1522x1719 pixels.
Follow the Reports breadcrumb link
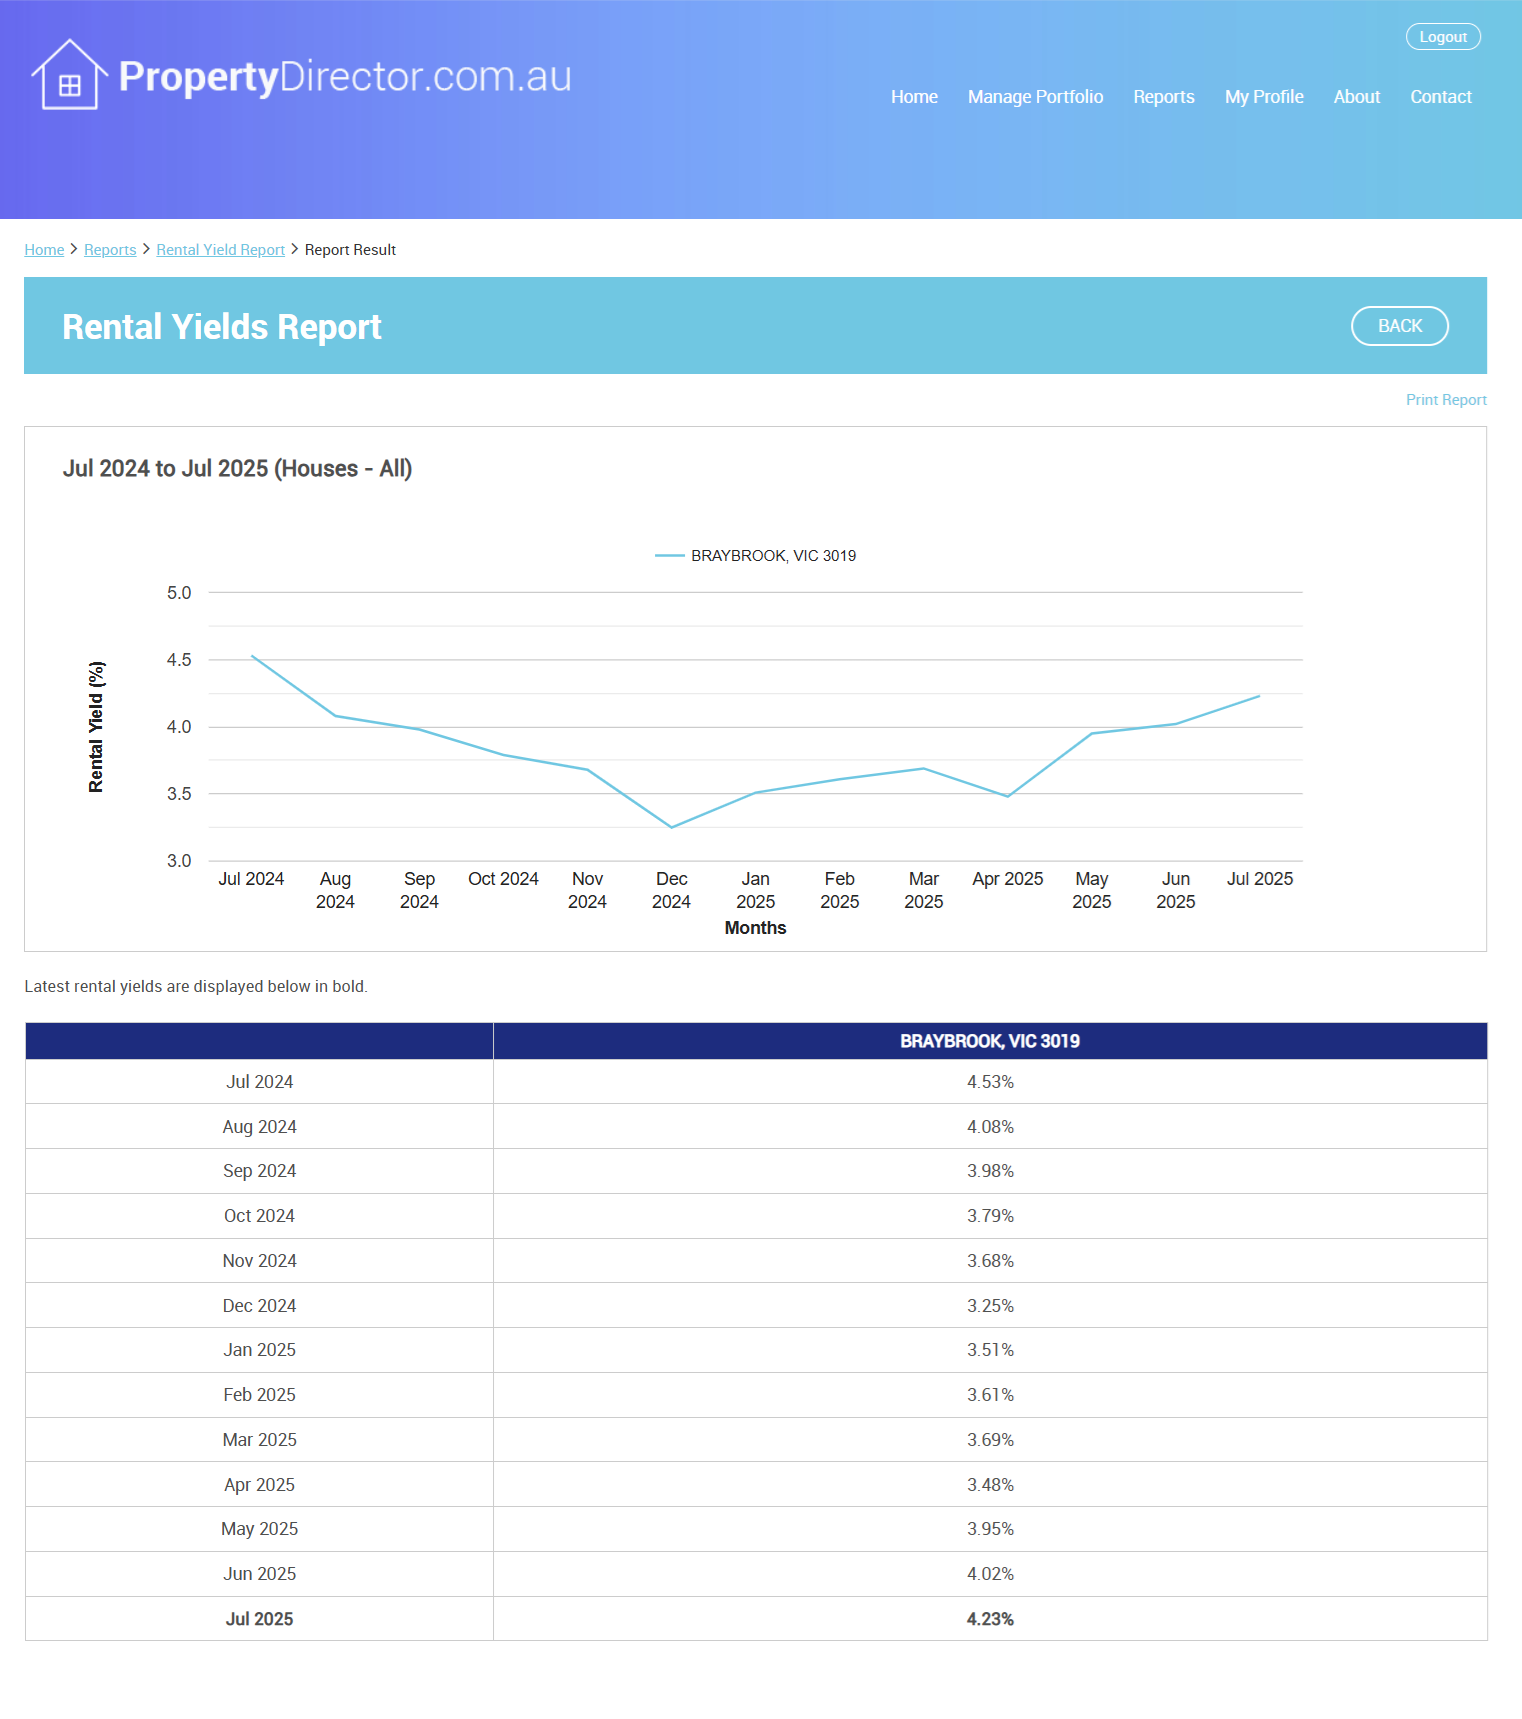click(110, 250)
